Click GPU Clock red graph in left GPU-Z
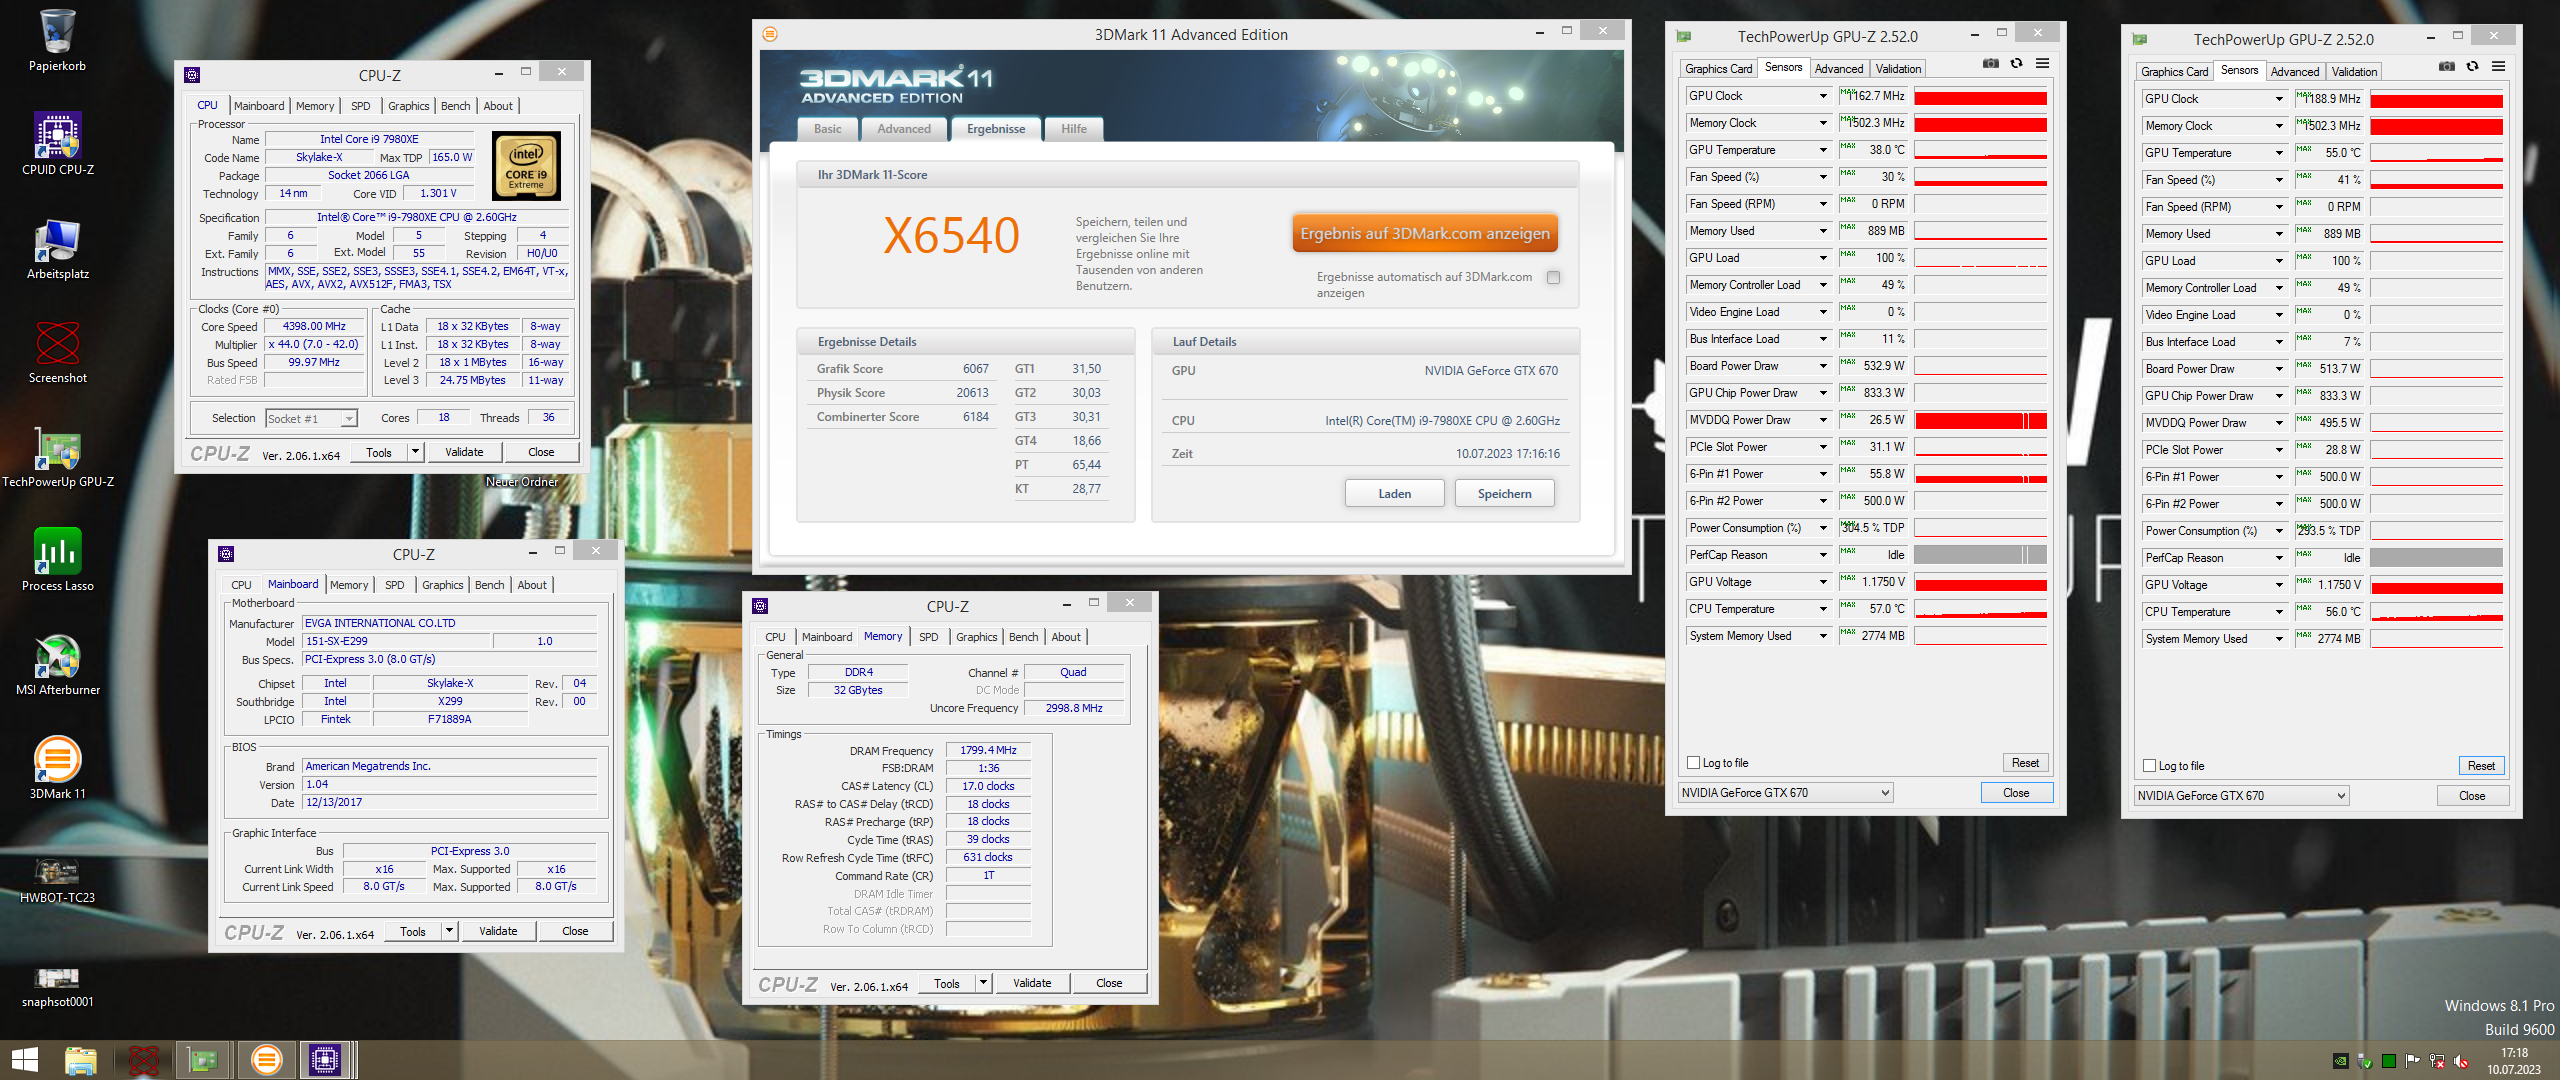The height and width of the screenshot is (1080, 2560). [1980, 96]
